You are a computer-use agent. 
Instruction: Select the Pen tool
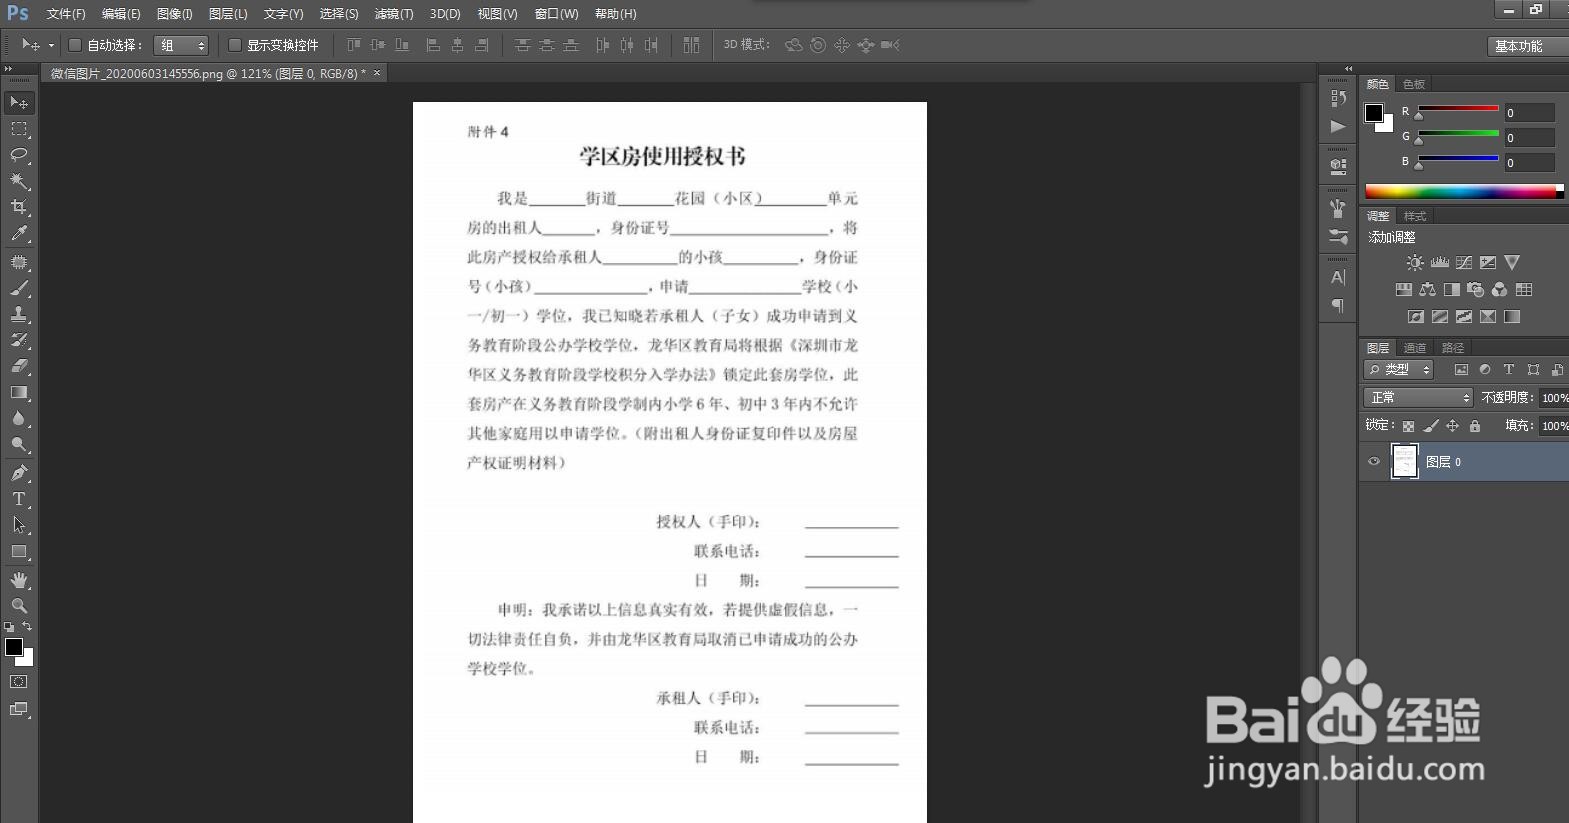19,473
